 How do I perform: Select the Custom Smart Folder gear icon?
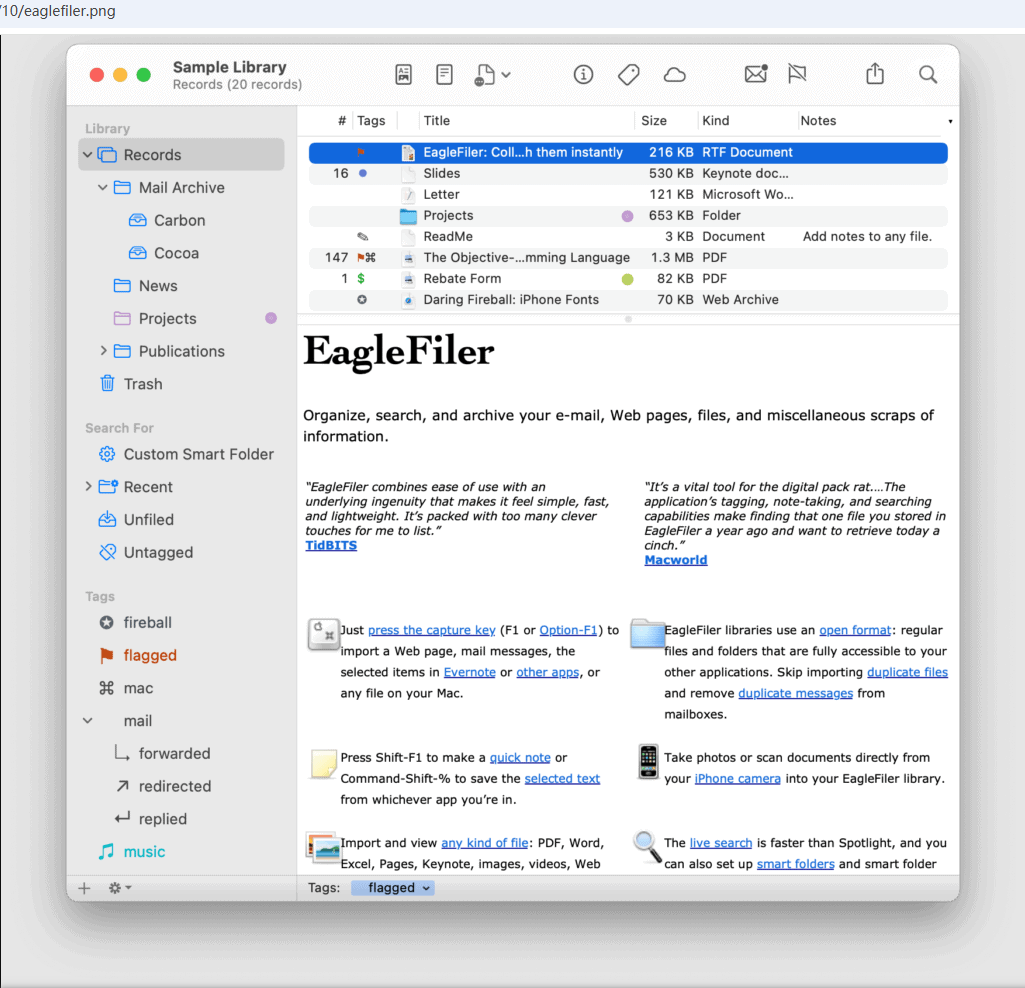point(107,454)
